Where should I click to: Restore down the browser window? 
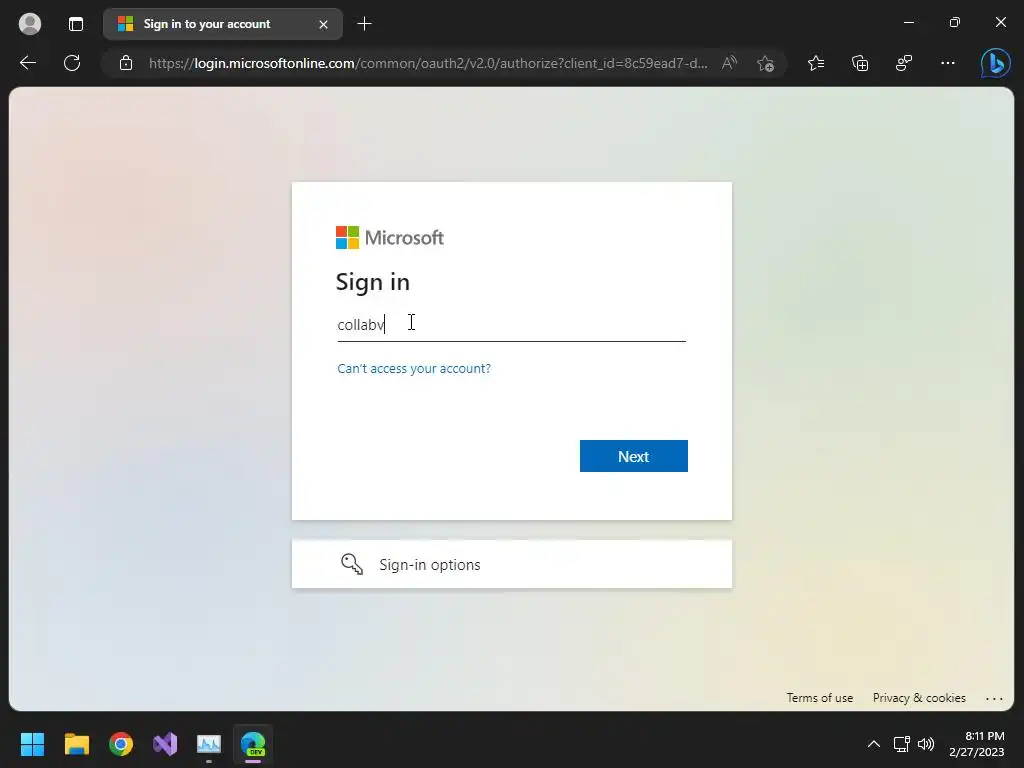[954, 23]
